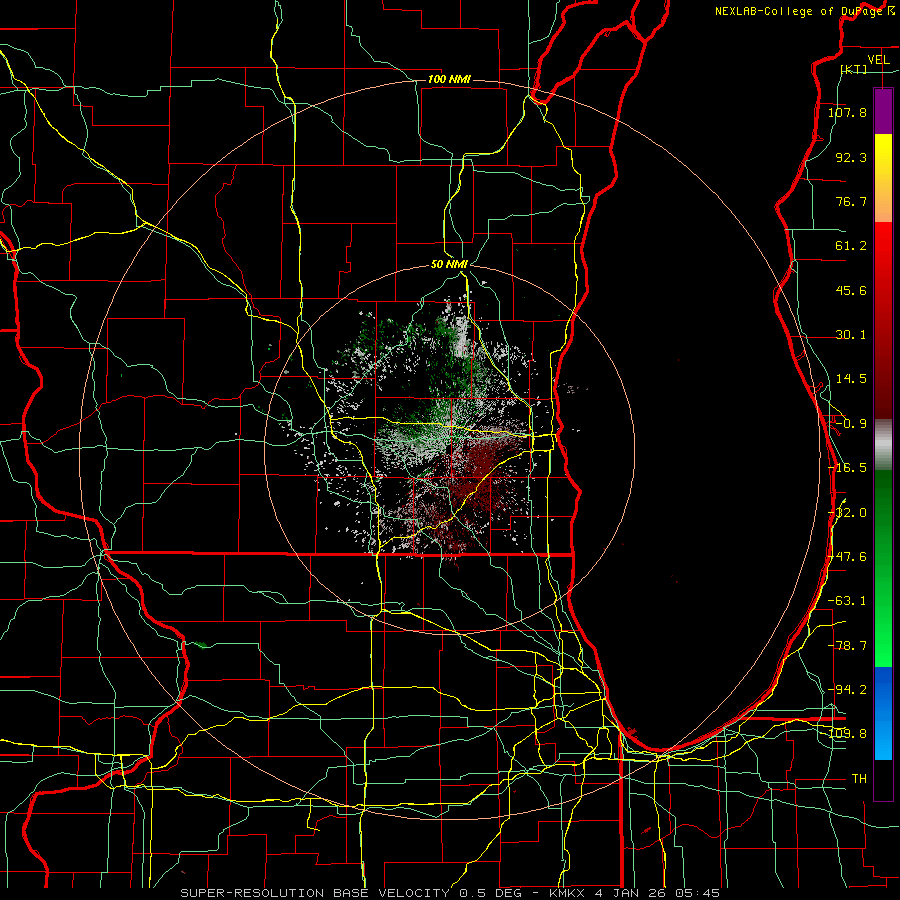Click the [KT] units label
The width and height of the screenshot is (900, 900).
pyautogui.click(x=854, y=69)
